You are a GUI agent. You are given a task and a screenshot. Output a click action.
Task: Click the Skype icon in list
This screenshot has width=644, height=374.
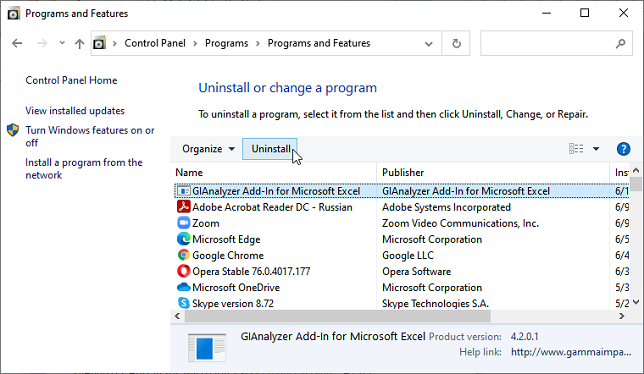(x=184, y=303)
